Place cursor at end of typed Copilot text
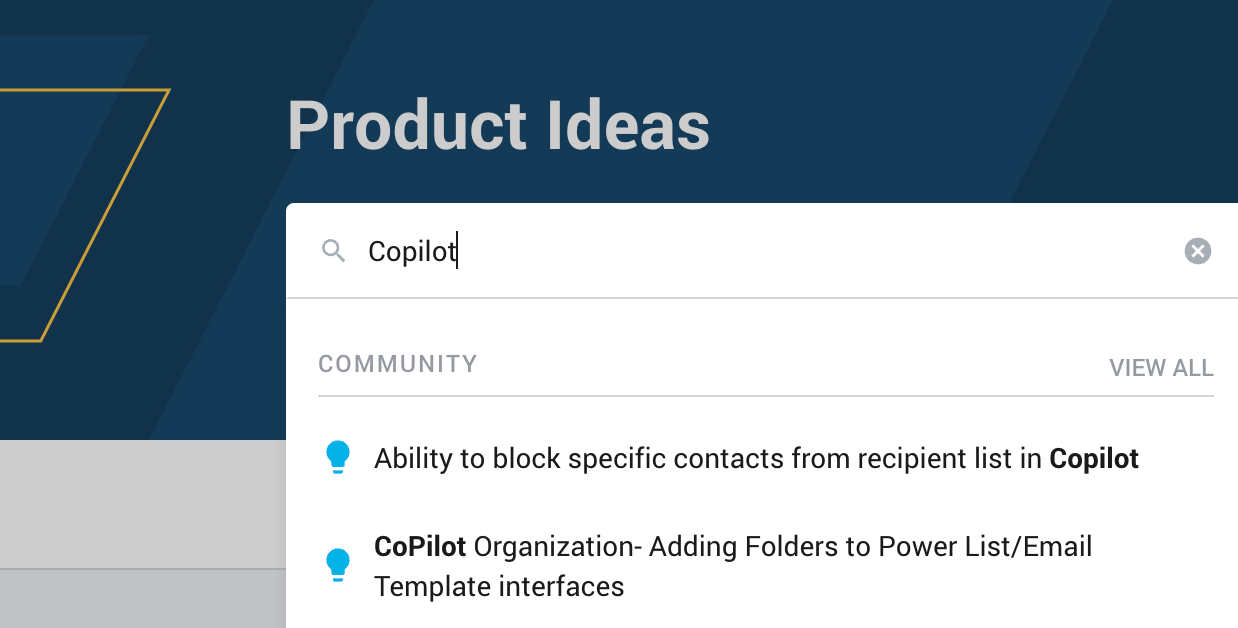 (457, 251)
